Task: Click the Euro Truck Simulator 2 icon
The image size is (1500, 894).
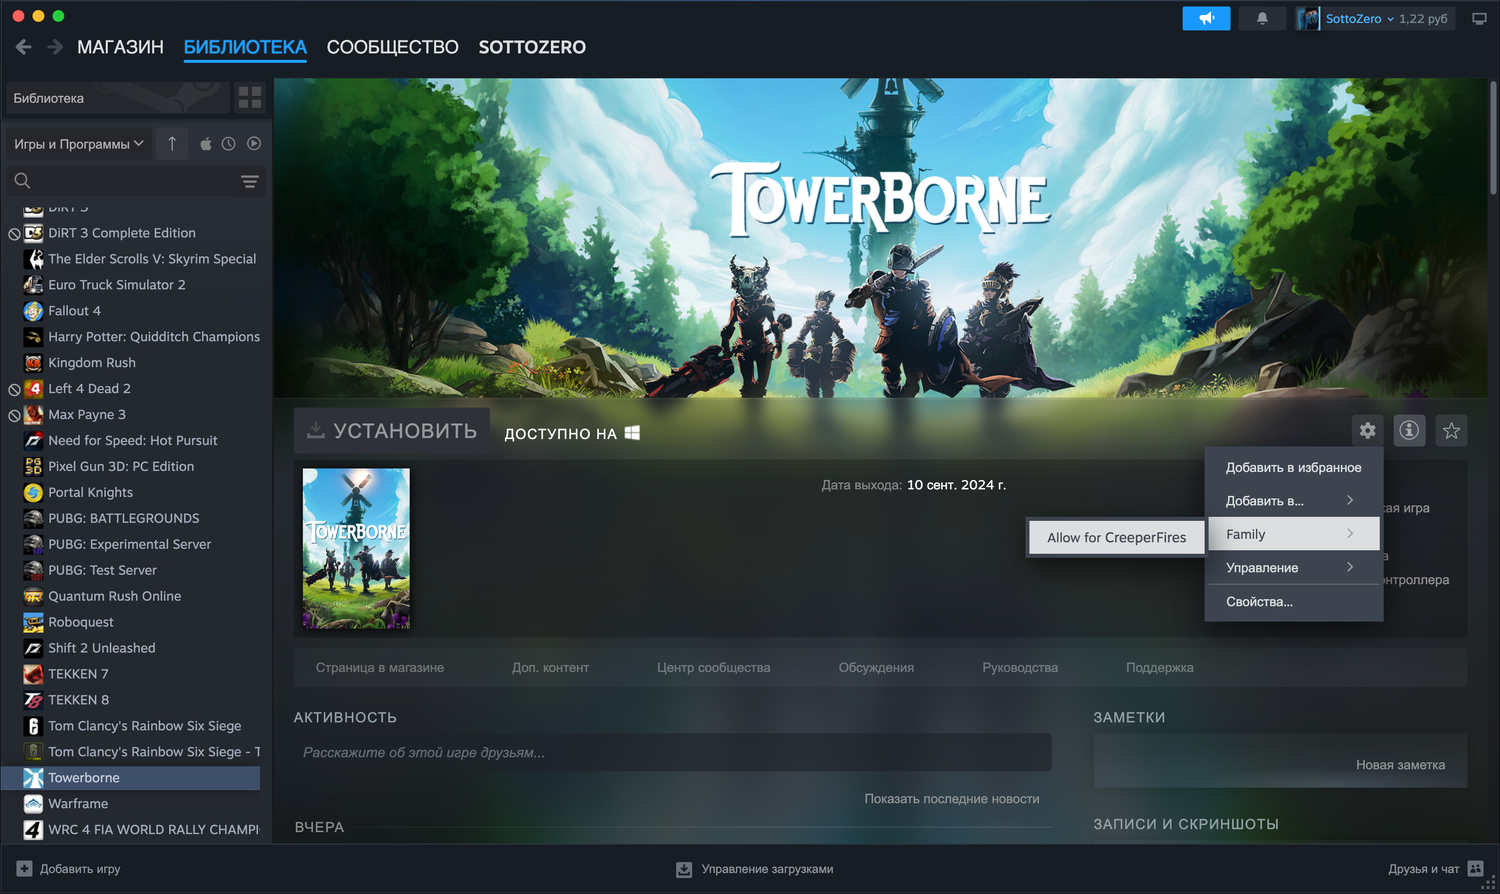Action: [x=33, y=285]
